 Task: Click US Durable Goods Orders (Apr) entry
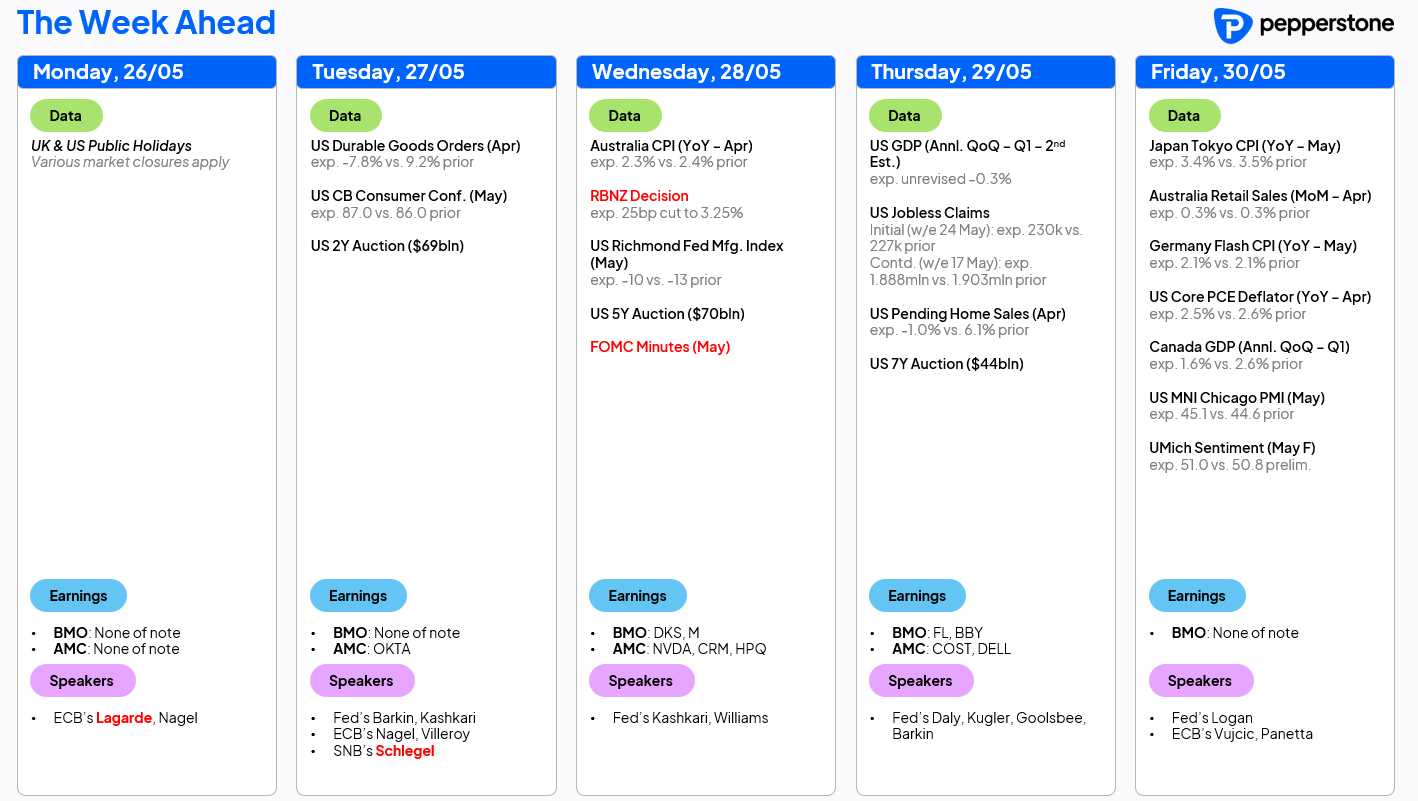coord(416,146)
